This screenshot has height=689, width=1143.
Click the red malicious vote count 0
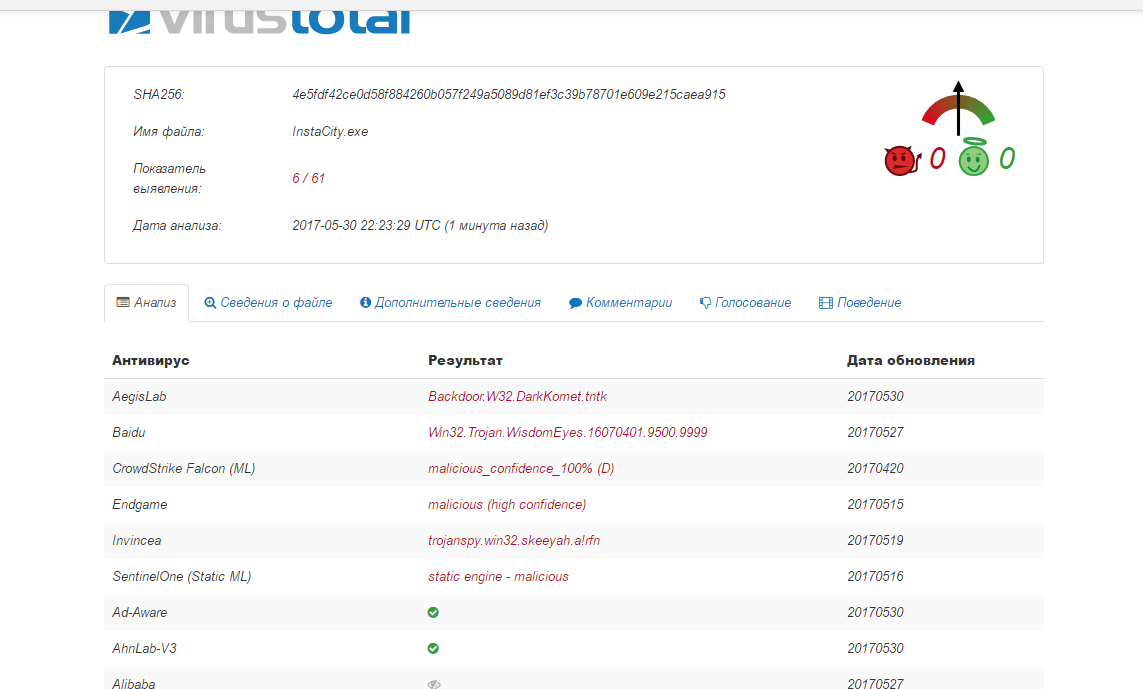click(x=937, y=158)
